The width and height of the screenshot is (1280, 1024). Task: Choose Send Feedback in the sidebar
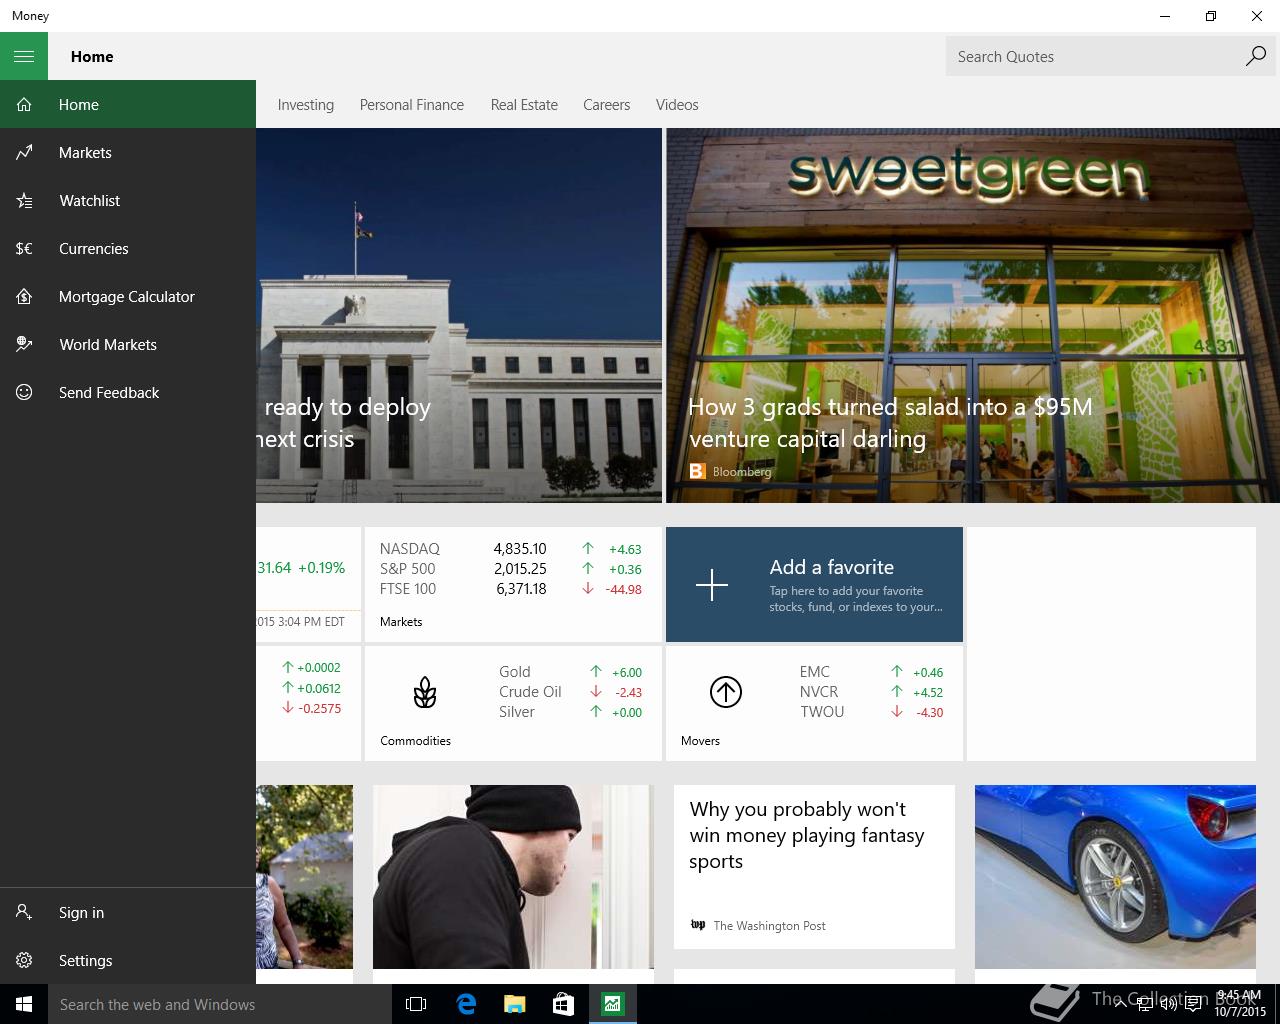(x=128, y=392)
